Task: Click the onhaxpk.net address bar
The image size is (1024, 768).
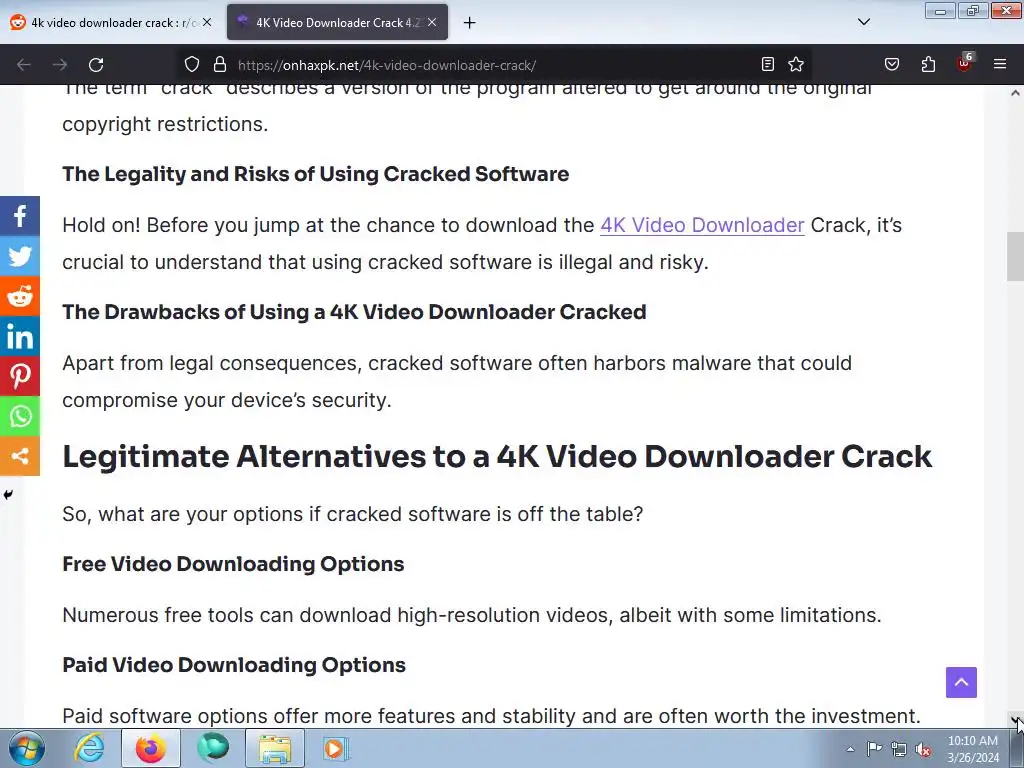Action: (x=493, y=65)
